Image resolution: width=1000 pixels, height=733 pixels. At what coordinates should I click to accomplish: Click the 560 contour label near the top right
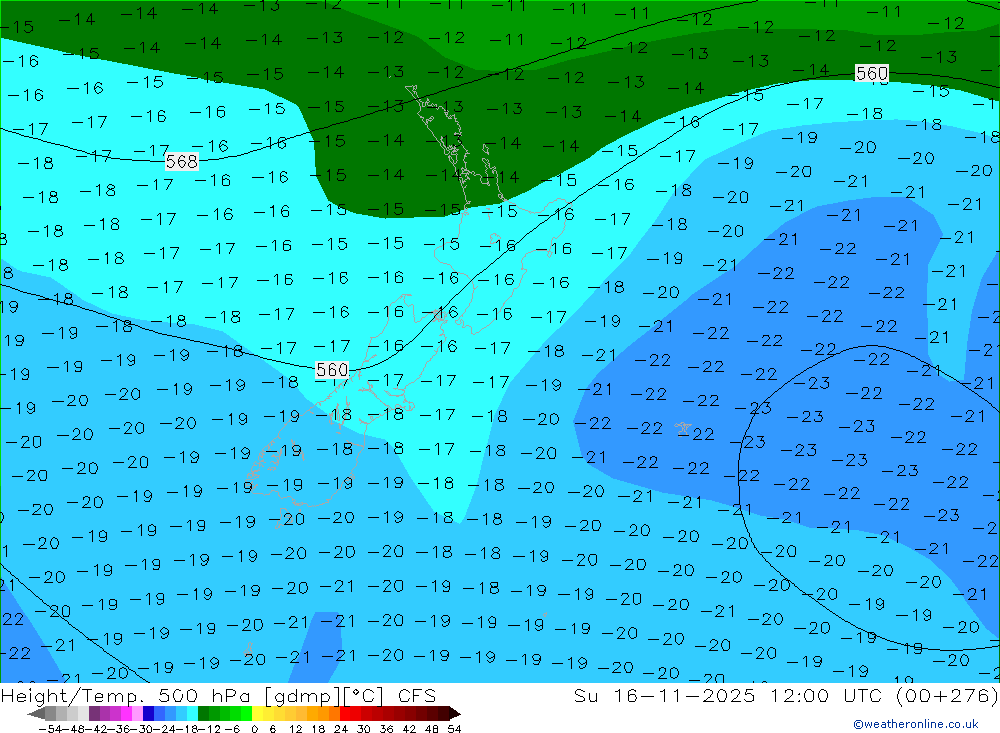tap(872, 73)
